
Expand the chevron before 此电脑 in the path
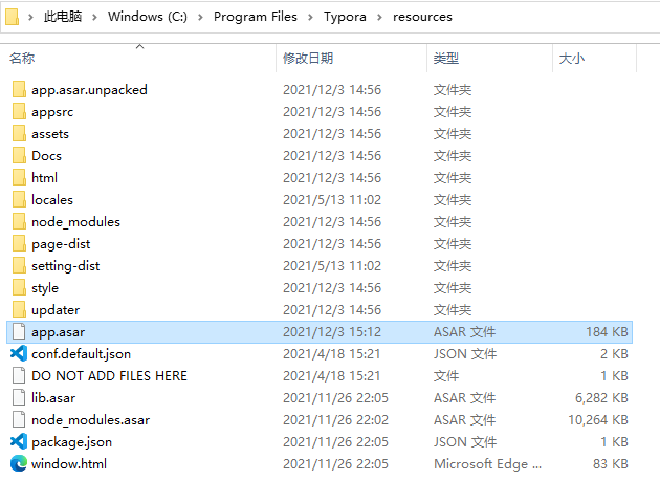click(x=30, y=17)
